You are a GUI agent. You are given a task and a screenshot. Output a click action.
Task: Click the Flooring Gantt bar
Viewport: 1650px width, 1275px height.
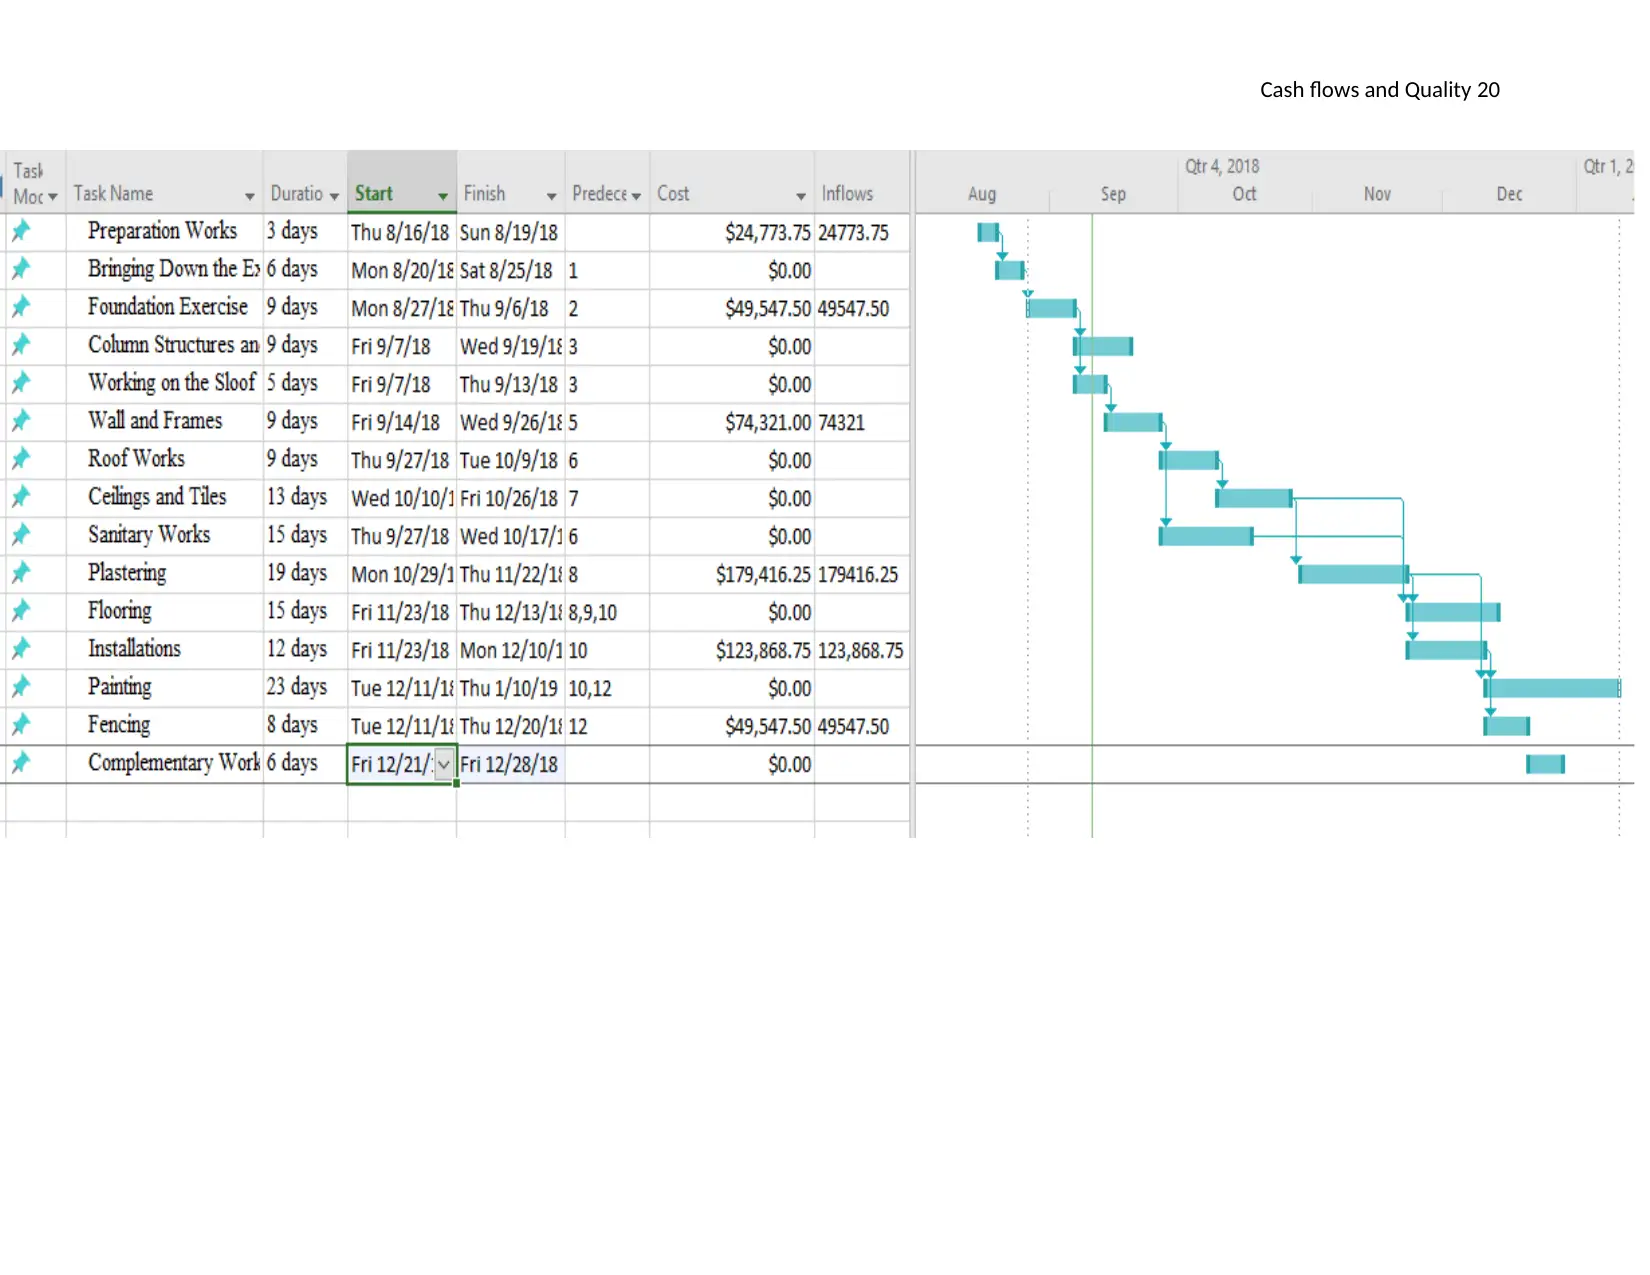1454,612
